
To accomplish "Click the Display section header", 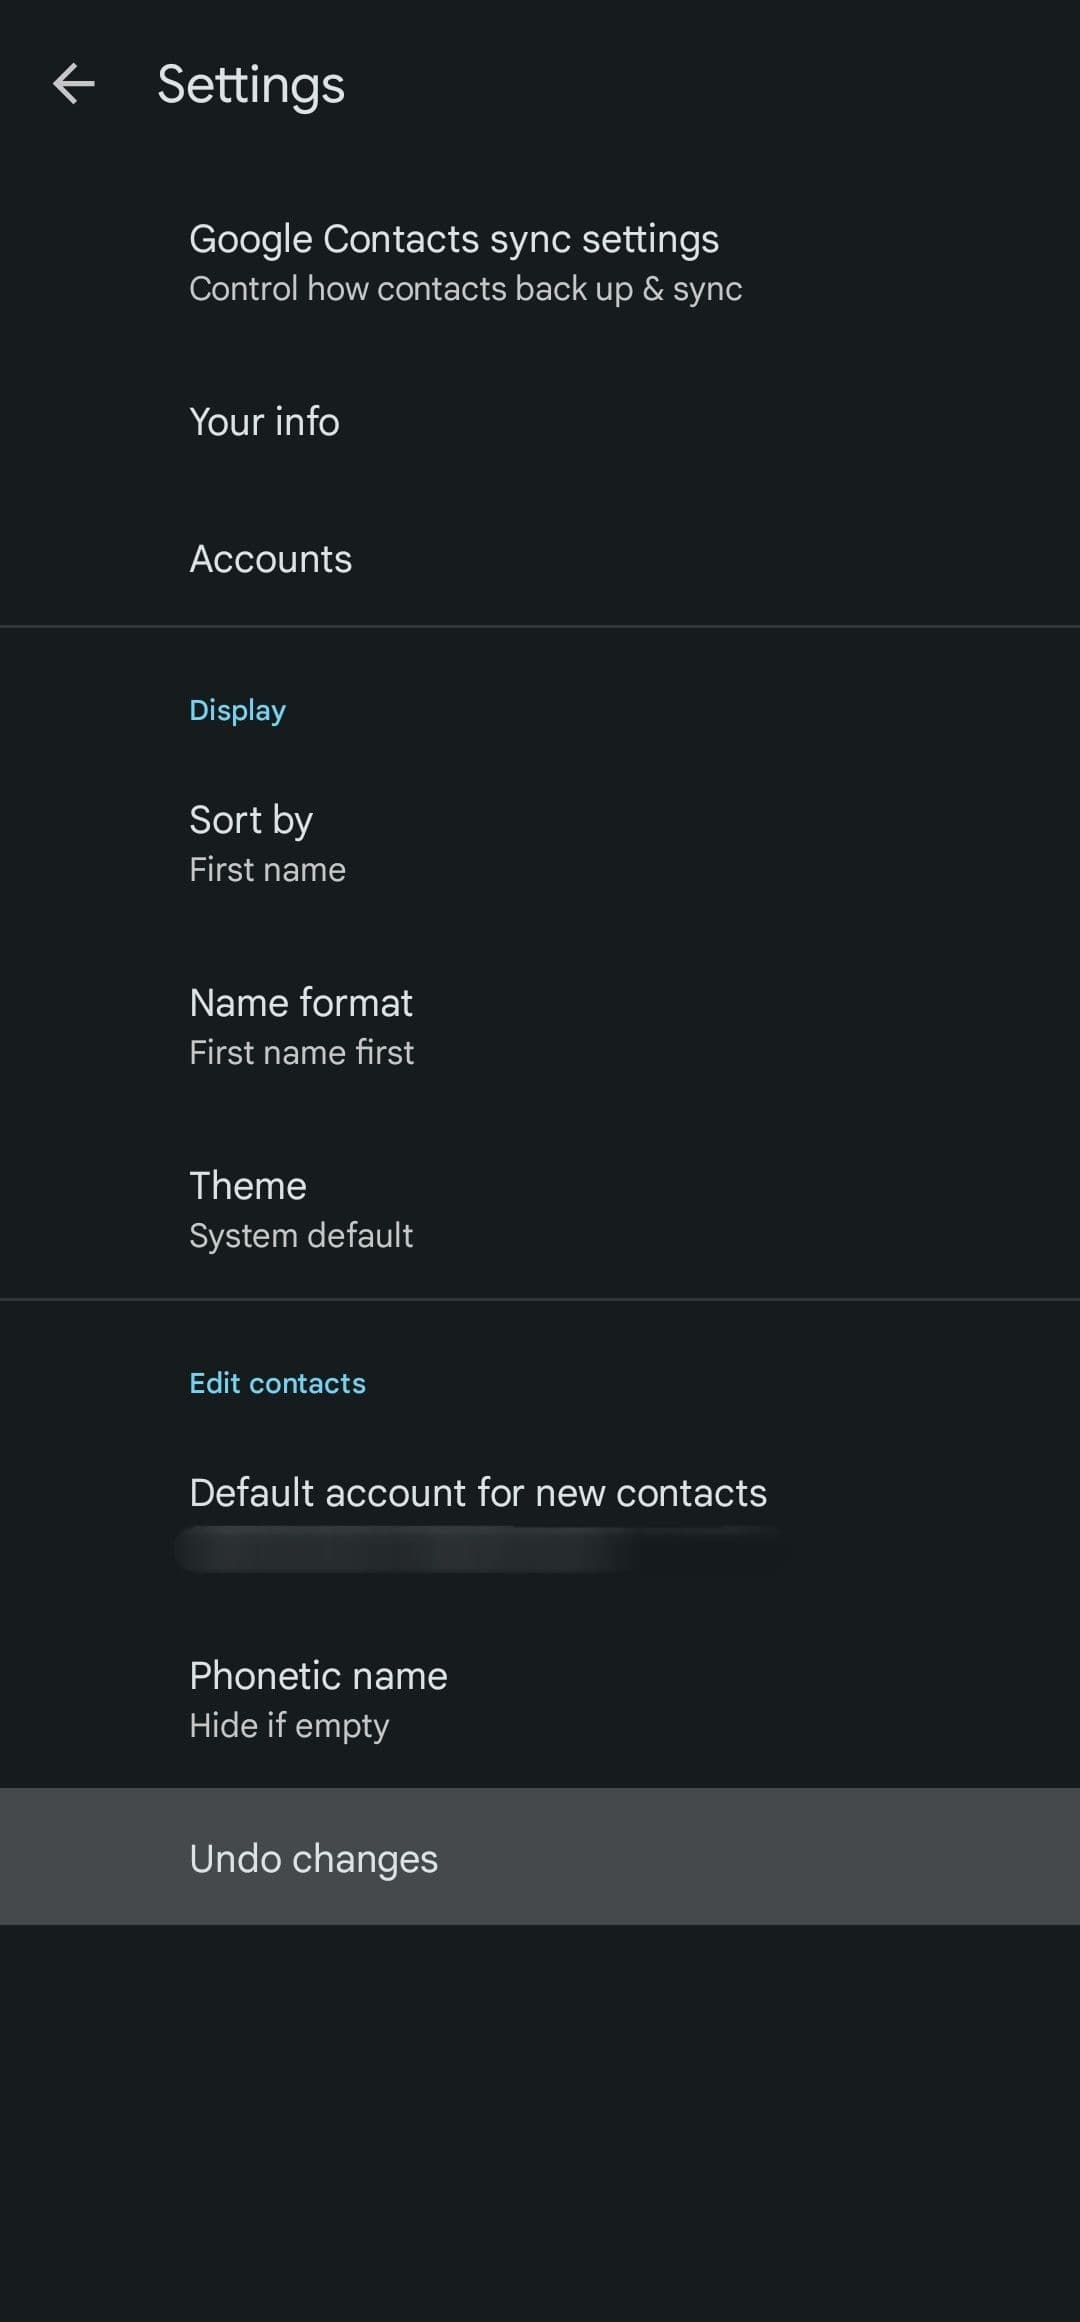I will 238,710.
